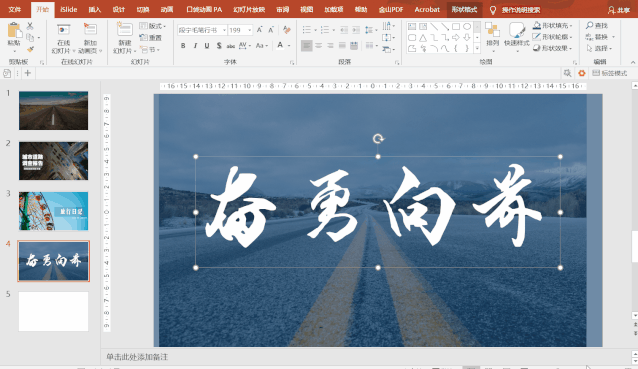Switch to the 动画 animations tab
The width and height of the screenshot is (638, 369).
pyautogui.click(x=166, y=9)
